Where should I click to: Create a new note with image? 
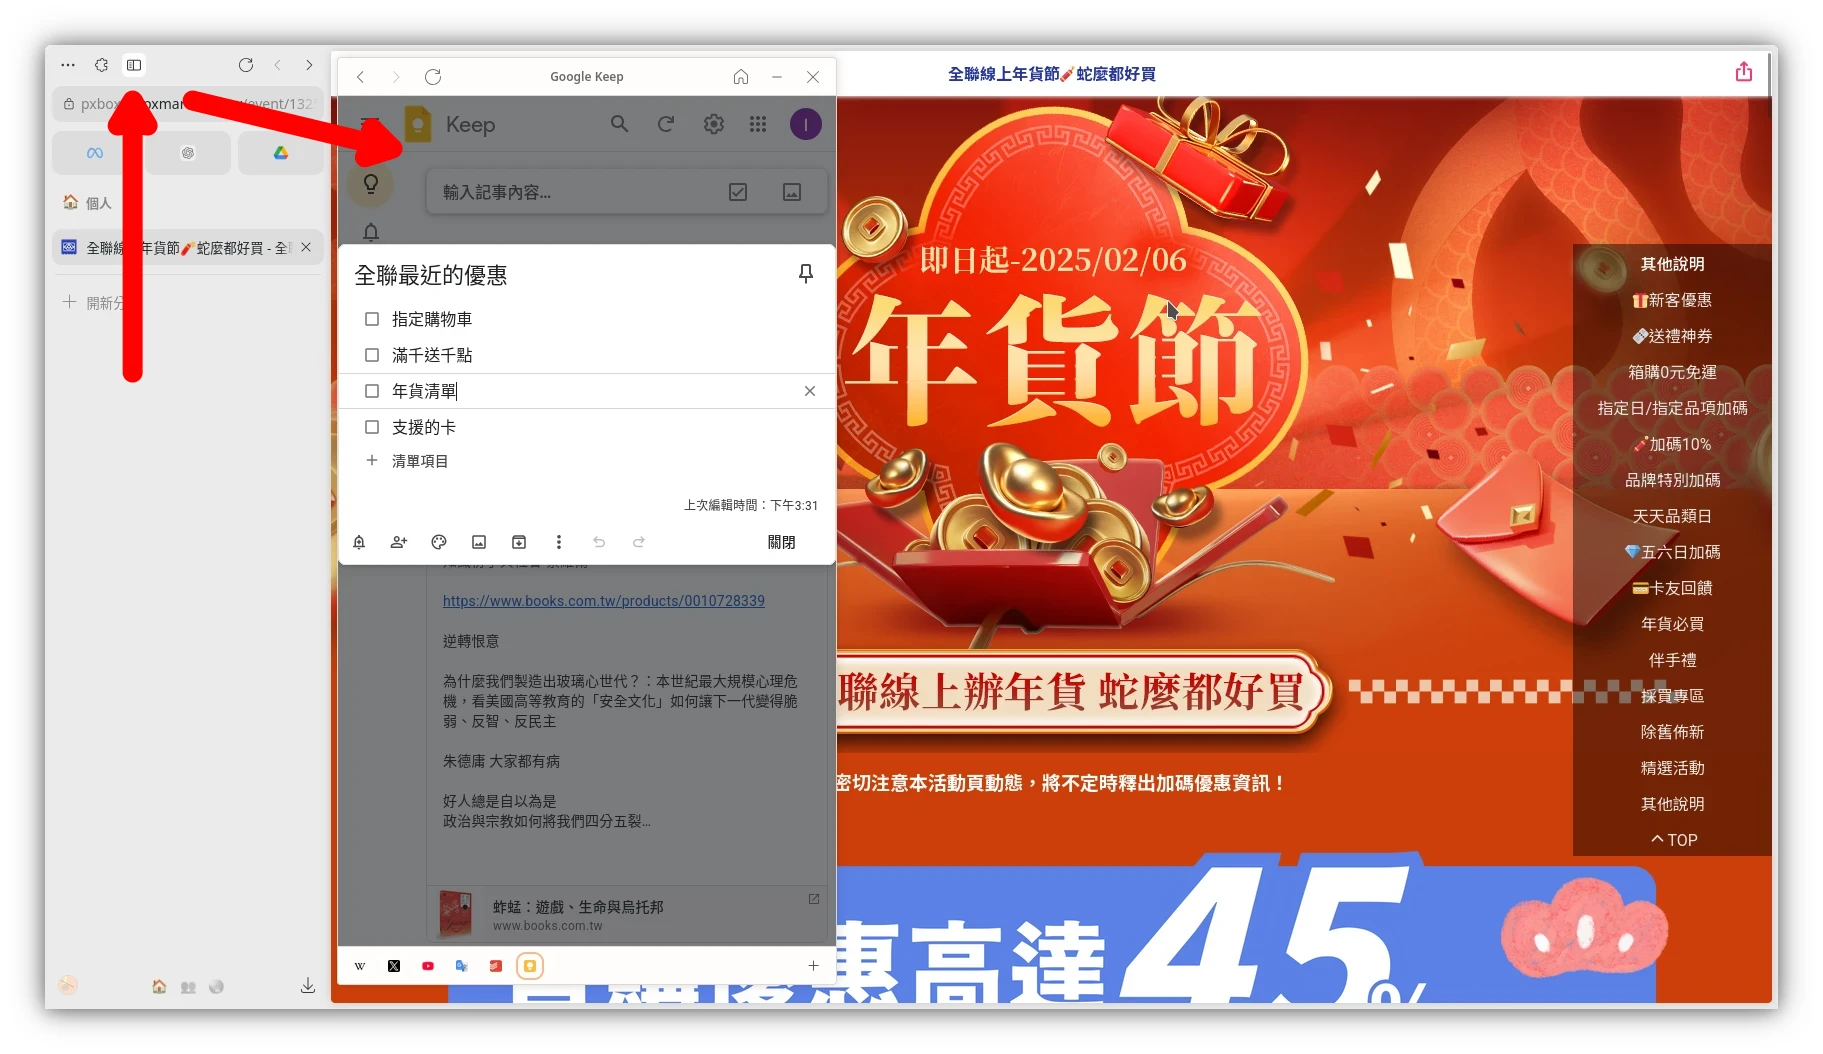click(792, 192)
